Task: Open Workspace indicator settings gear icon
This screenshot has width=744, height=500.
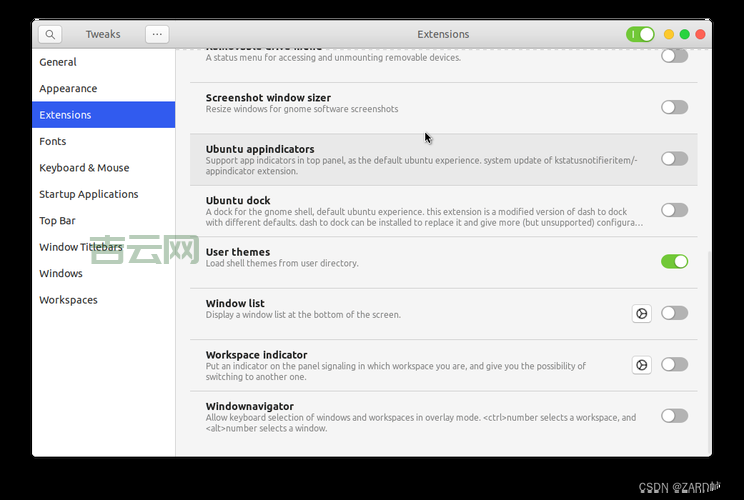Action: (641, 365)
